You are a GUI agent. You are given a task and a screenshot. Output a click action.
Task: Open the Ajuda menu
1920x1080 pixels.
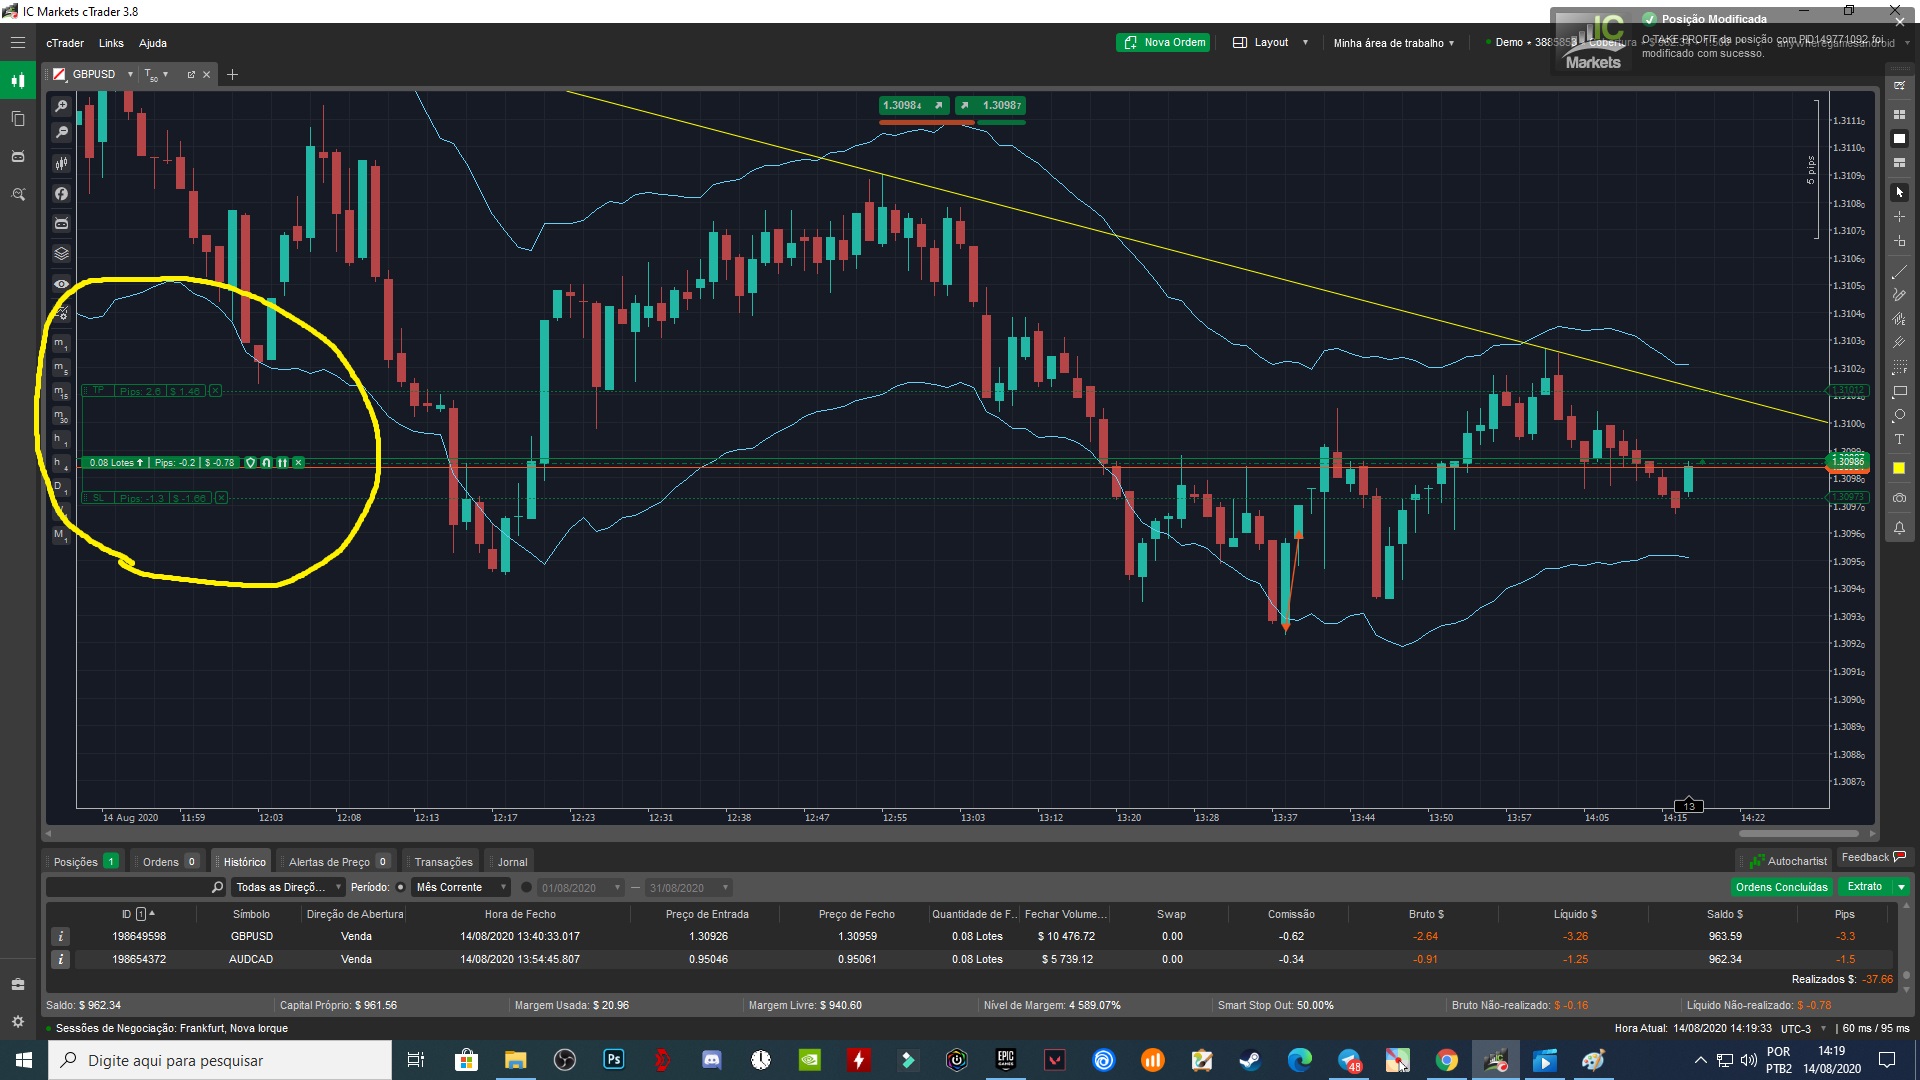153,43
